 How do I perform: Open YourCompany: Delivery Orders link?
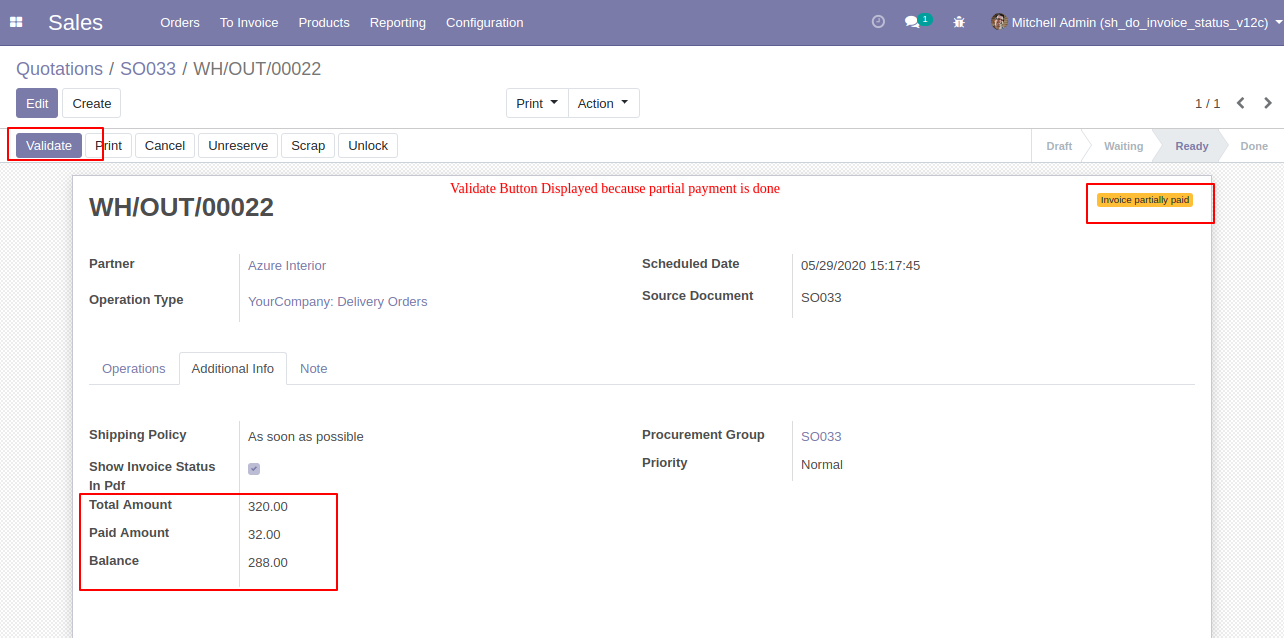(x=337, y=301)
